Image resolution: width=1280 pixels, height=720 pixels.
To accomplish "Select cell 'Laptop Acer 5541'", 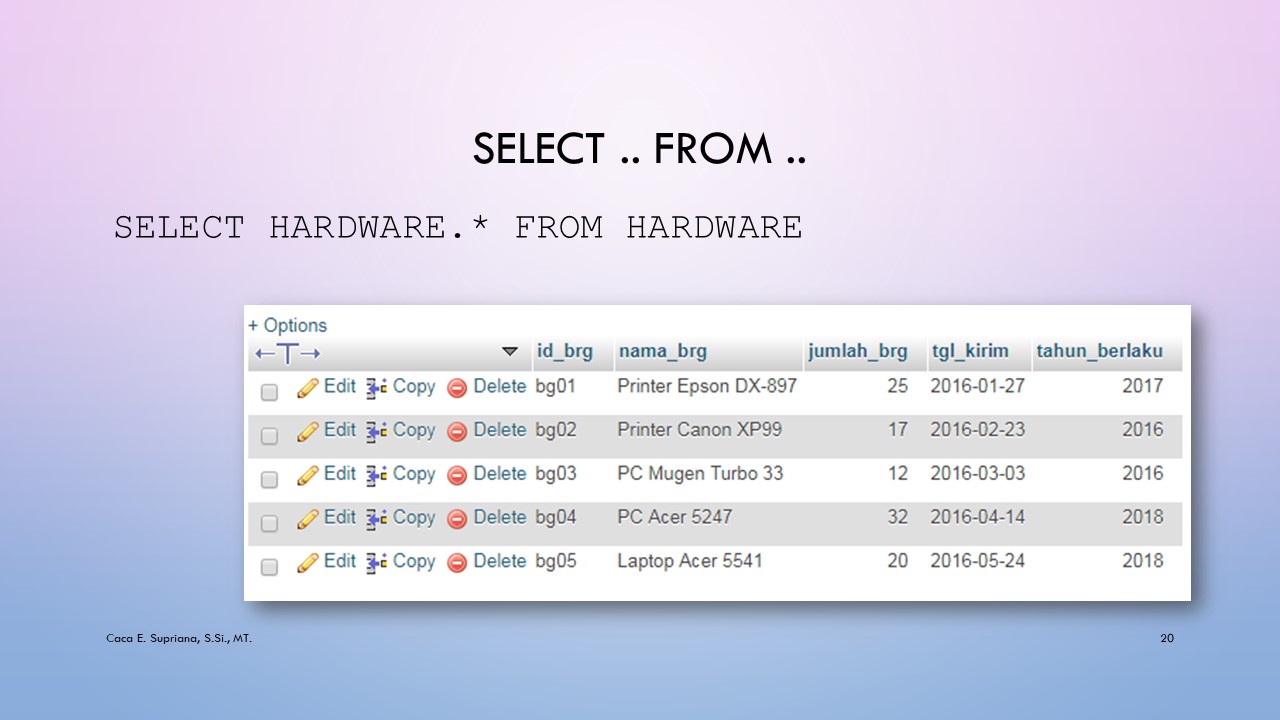I will pyautogui.click(x=690, y=561).
